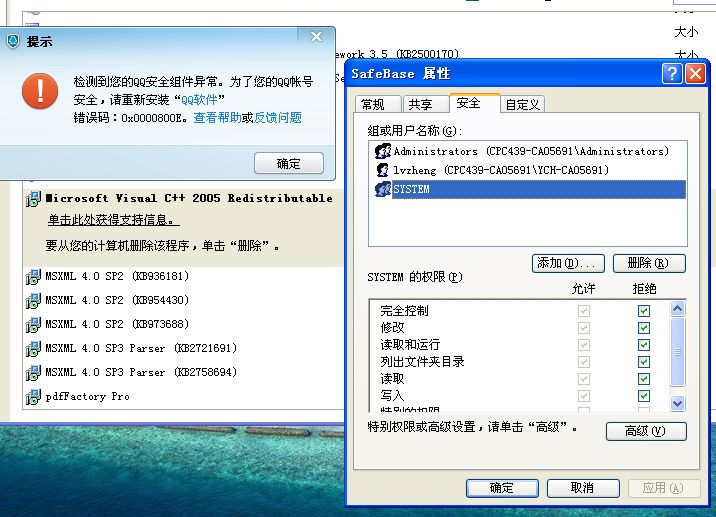
Task: Click icon beside MSXML 4.0 SP2 (KB936181)
Action: click(33, 276)
